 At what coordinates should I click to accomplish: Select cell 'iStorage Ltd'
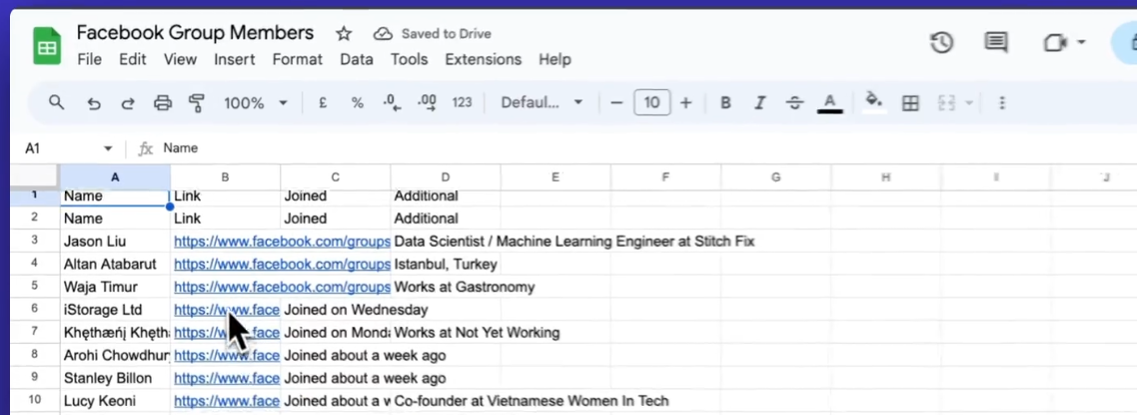pos(115,310)
